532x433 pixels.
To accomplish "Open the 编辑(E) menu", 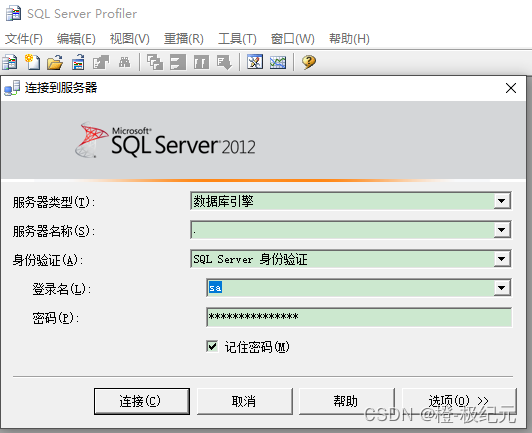I will pos(76,39).
